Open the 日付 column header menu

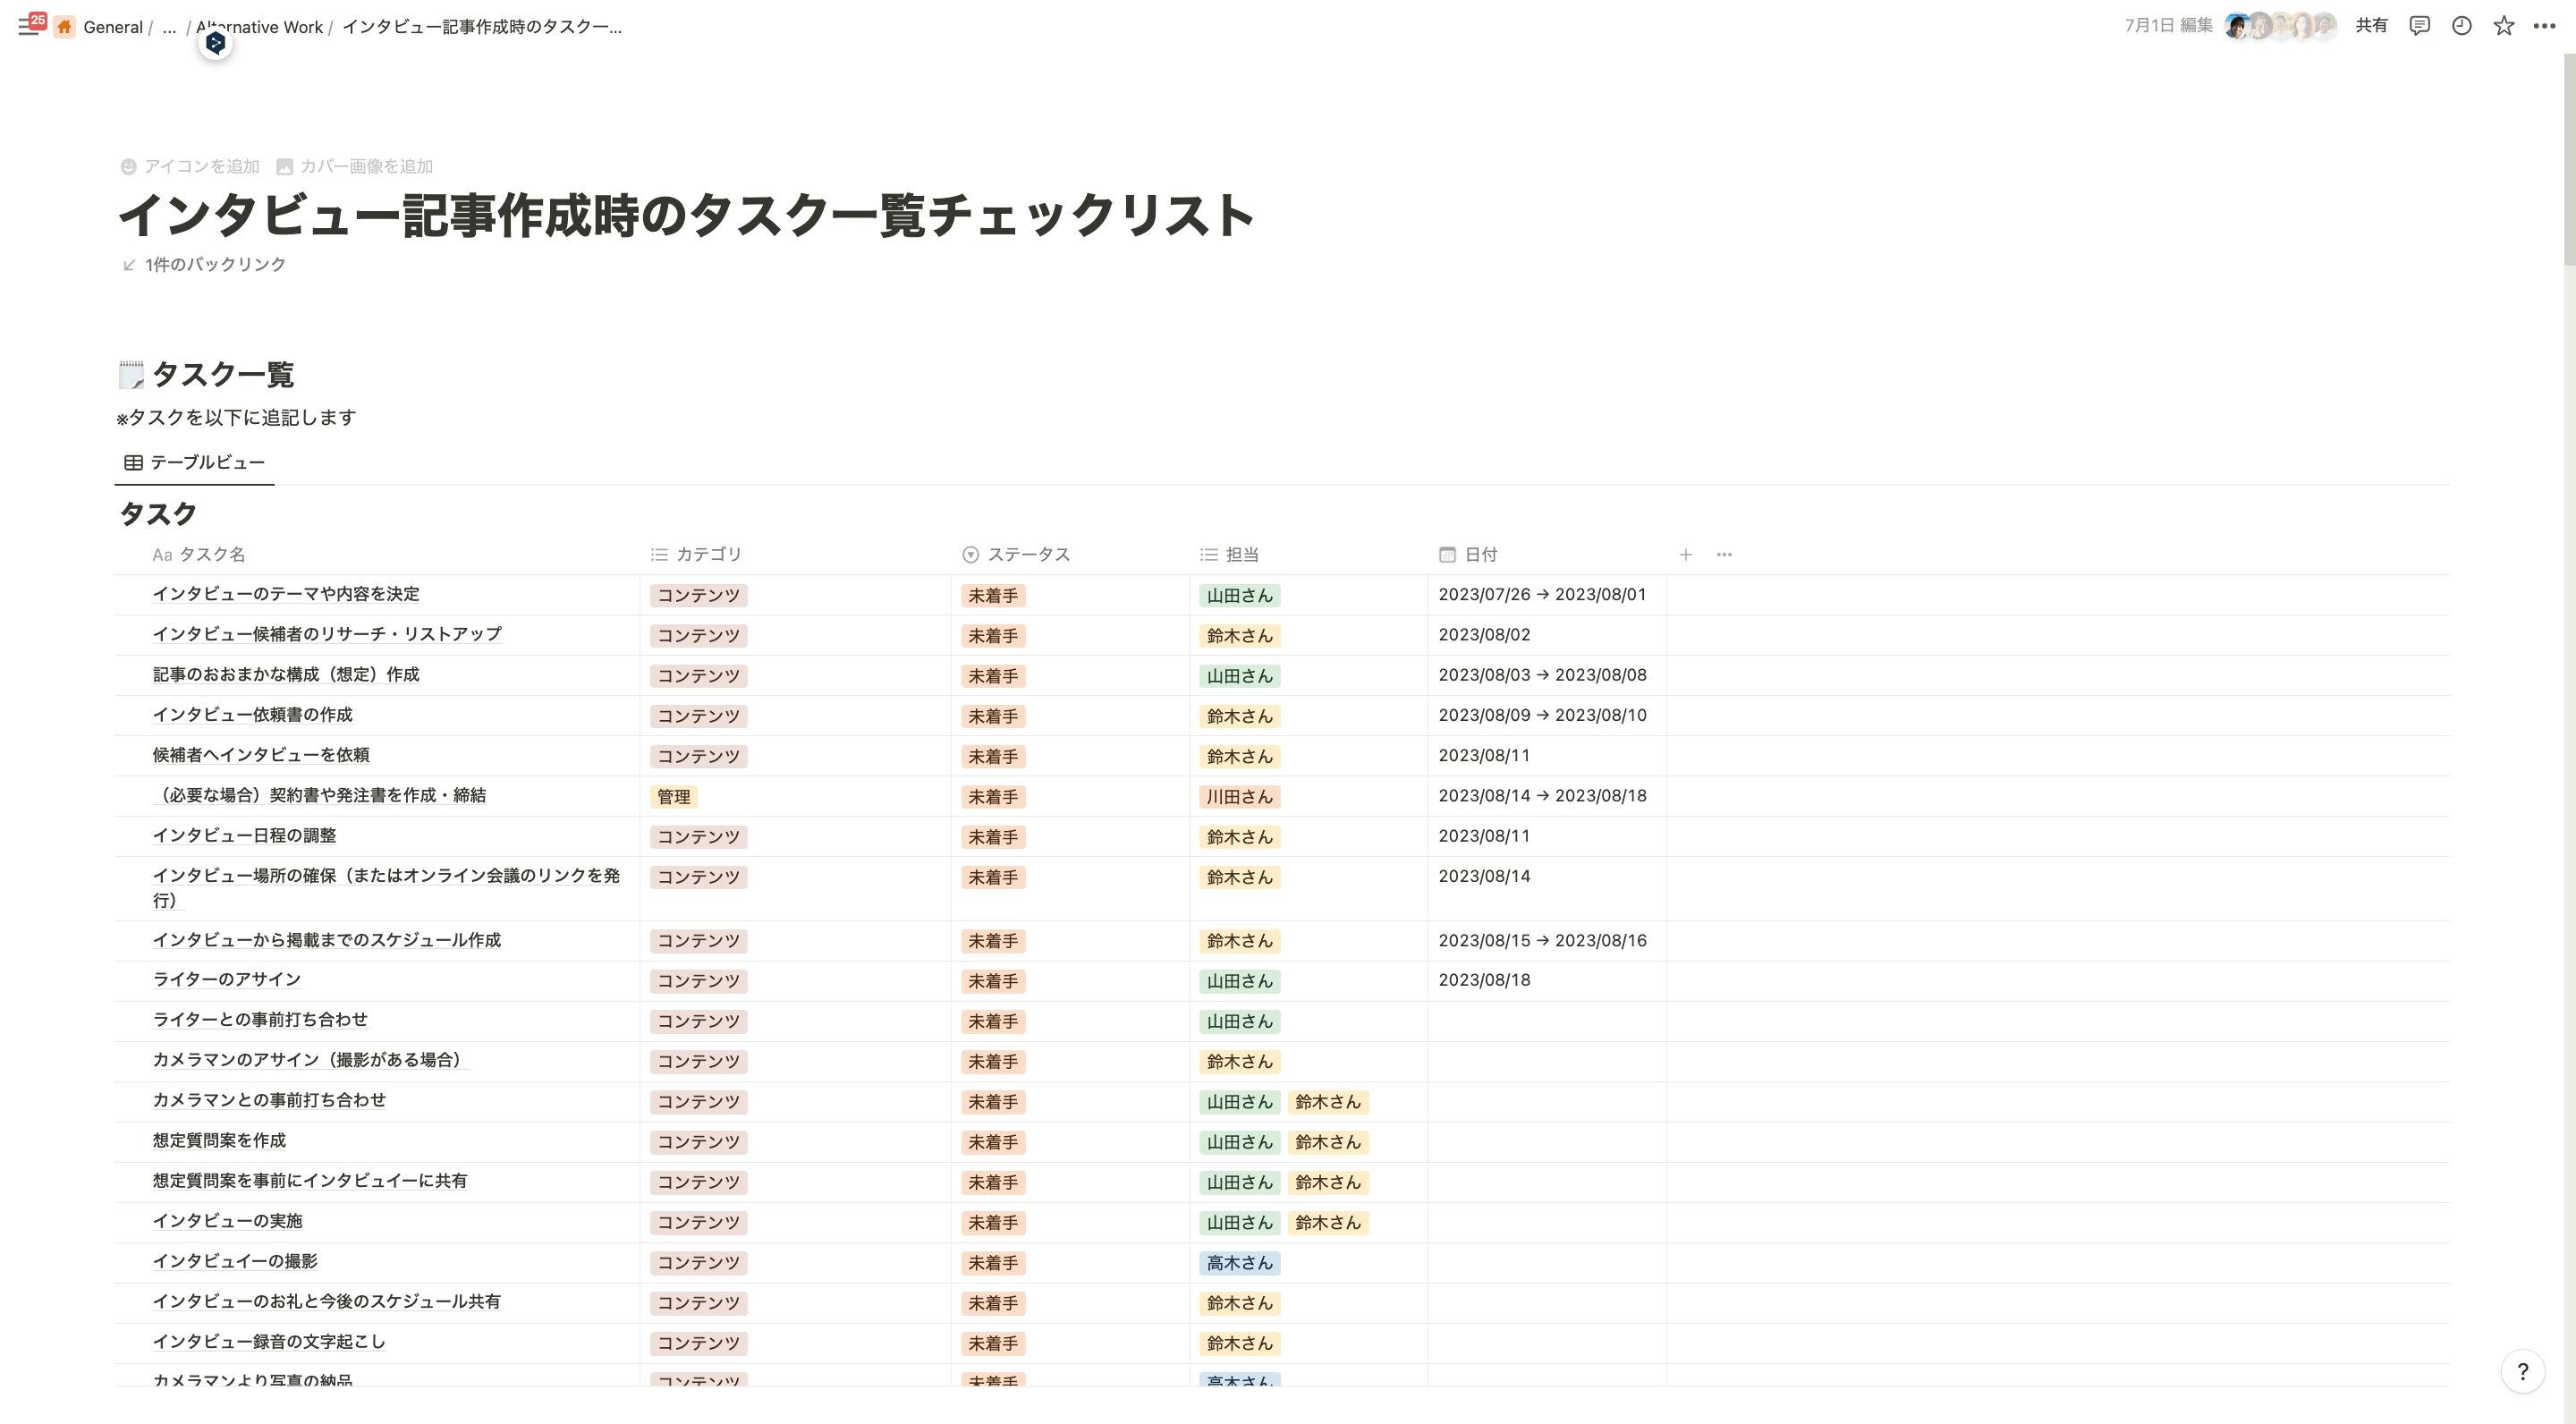[1480, 554]
